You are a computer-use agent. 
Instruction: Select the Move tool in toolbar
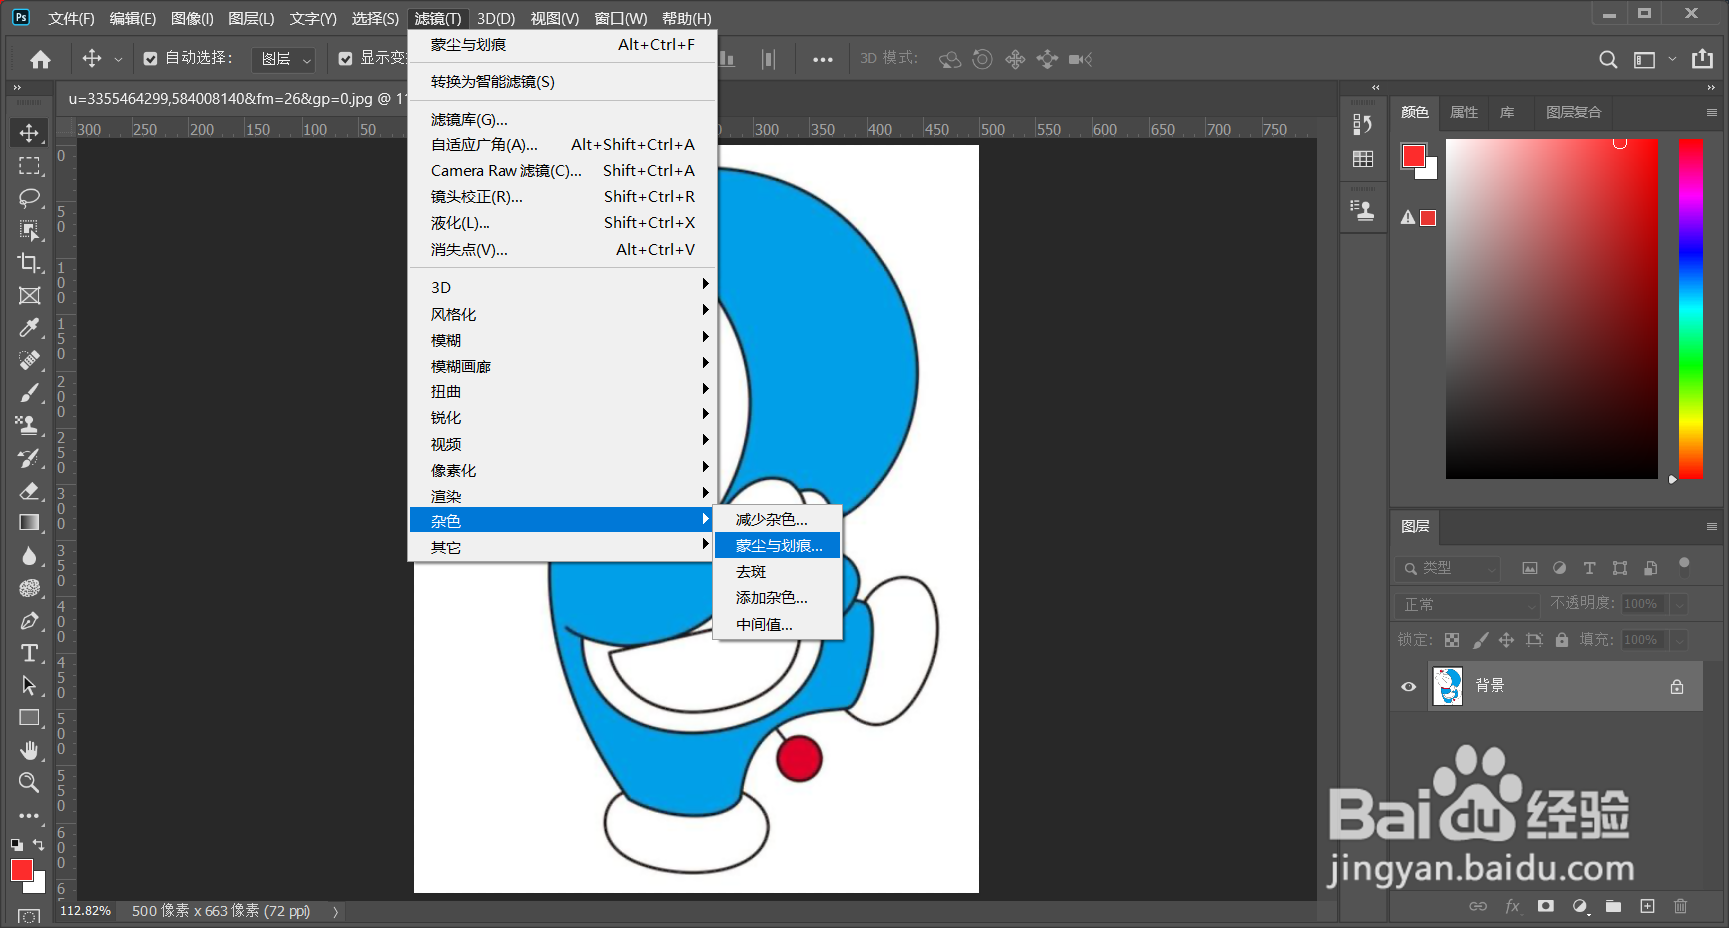click(x=29, y=133)
